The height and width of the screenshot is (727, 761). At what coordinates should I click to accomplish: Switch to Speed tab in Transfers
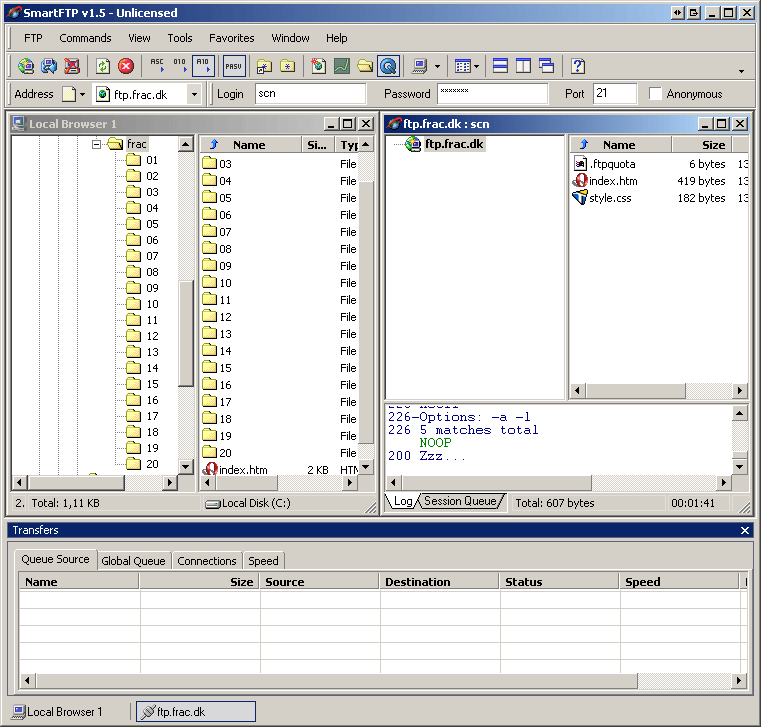pyautogui.click(x=264, y=561)
